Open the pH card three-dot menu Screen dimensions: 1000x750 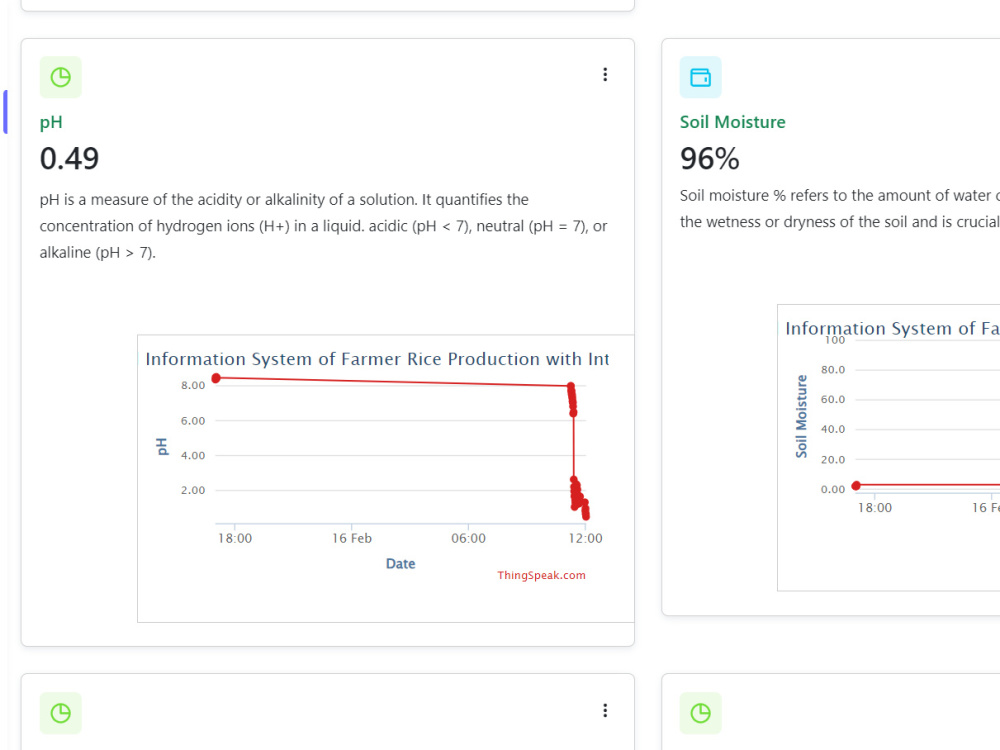point(605,75)
